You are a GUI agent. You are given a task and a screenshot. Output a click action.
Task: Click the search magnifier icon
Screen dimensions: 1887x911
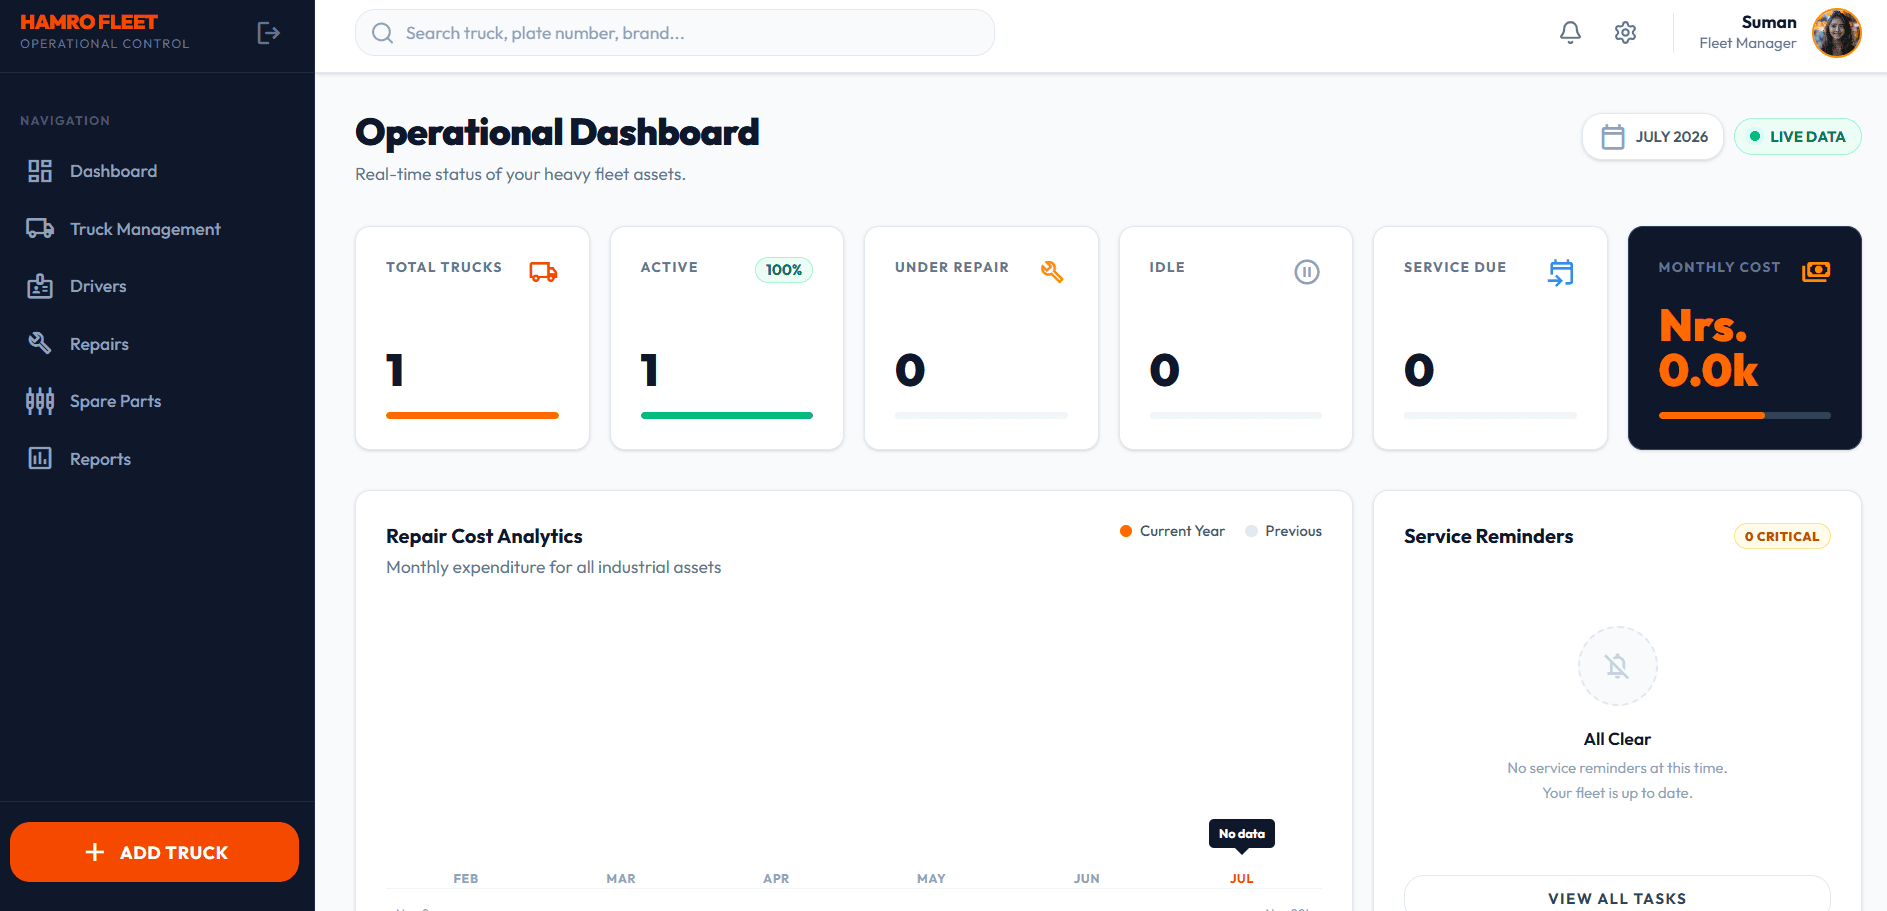[x=382, y=33]
